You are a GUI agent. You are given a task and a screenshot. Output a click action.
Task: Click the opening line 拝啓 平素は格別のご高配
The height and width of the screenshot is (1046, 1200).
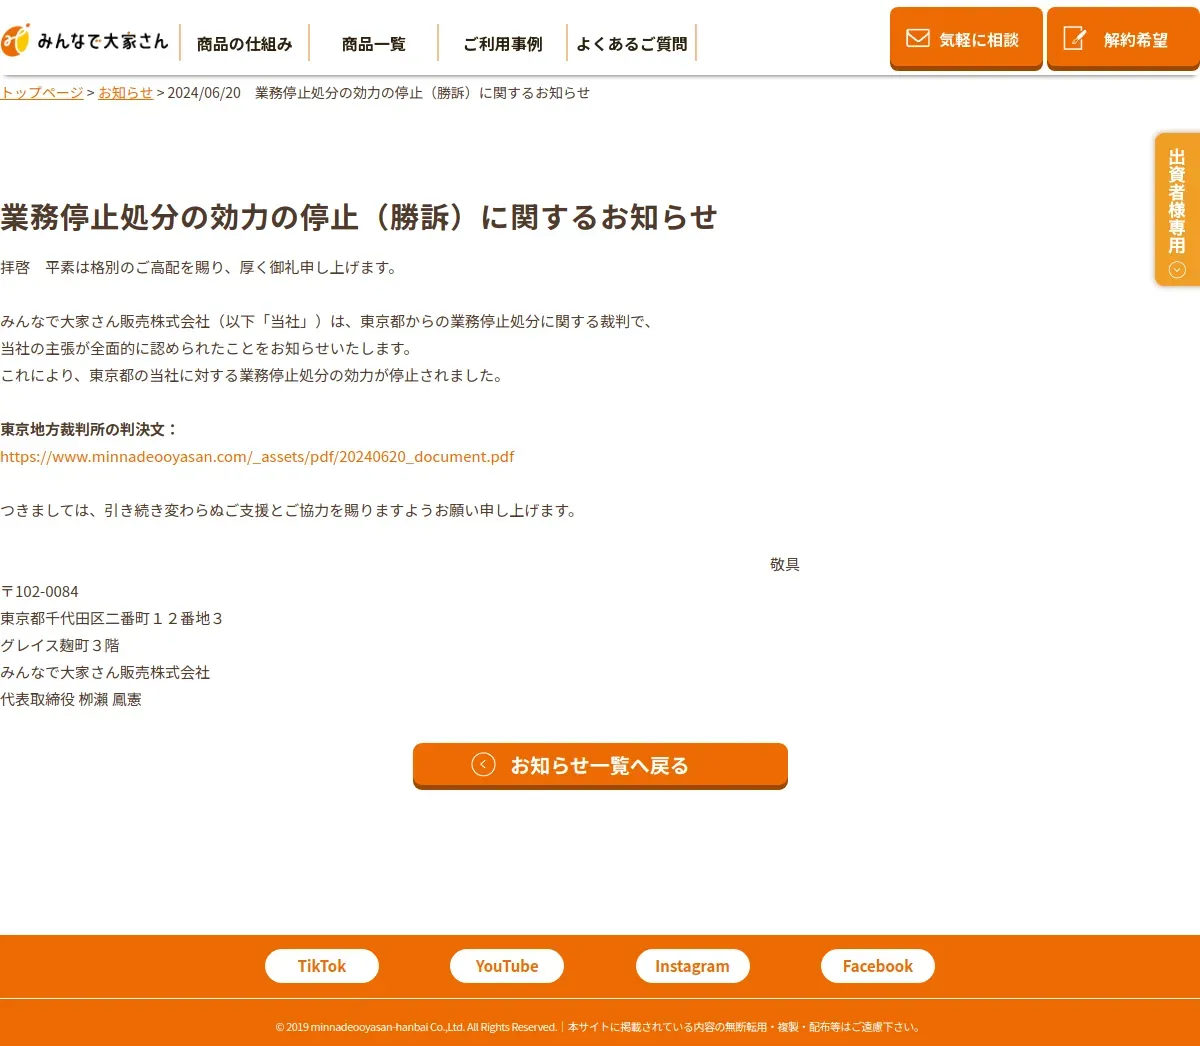[x=199, y=267]
